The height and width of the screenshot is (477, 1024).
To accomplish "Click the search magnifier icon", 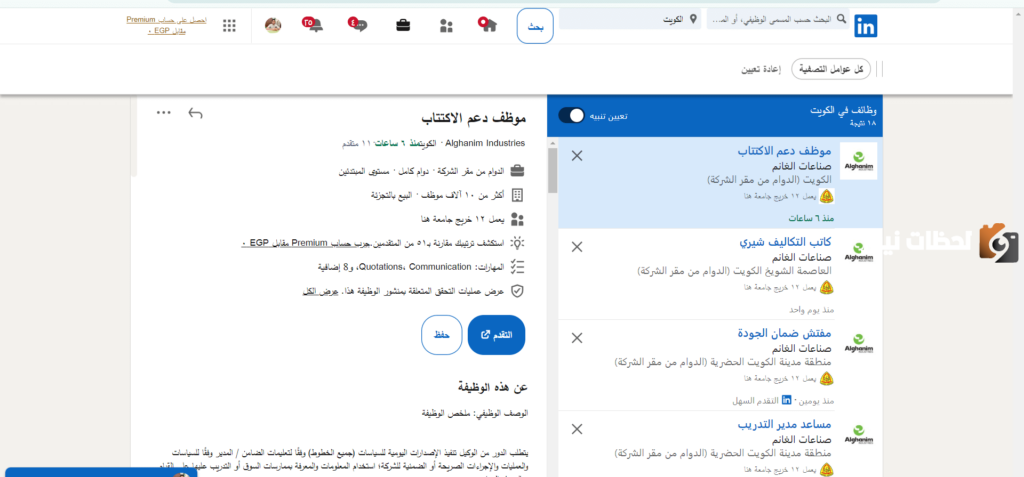I will coord(840,19).
